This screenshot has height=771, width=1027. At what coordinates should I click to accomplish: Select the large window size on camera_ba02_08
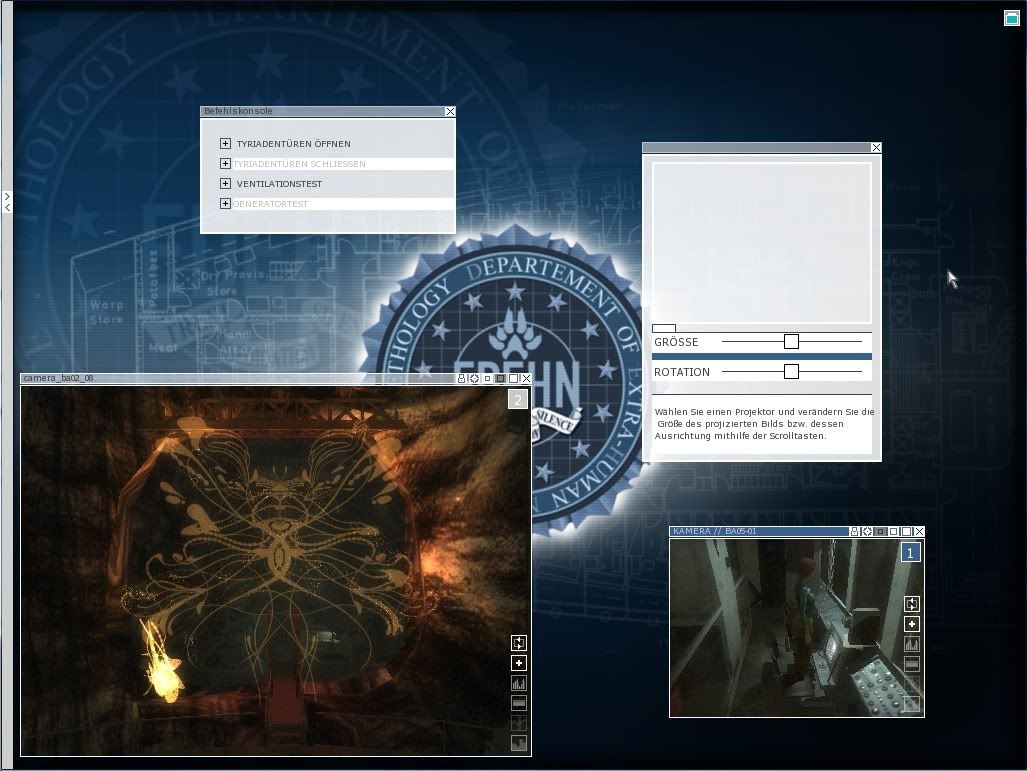[514, 379]
